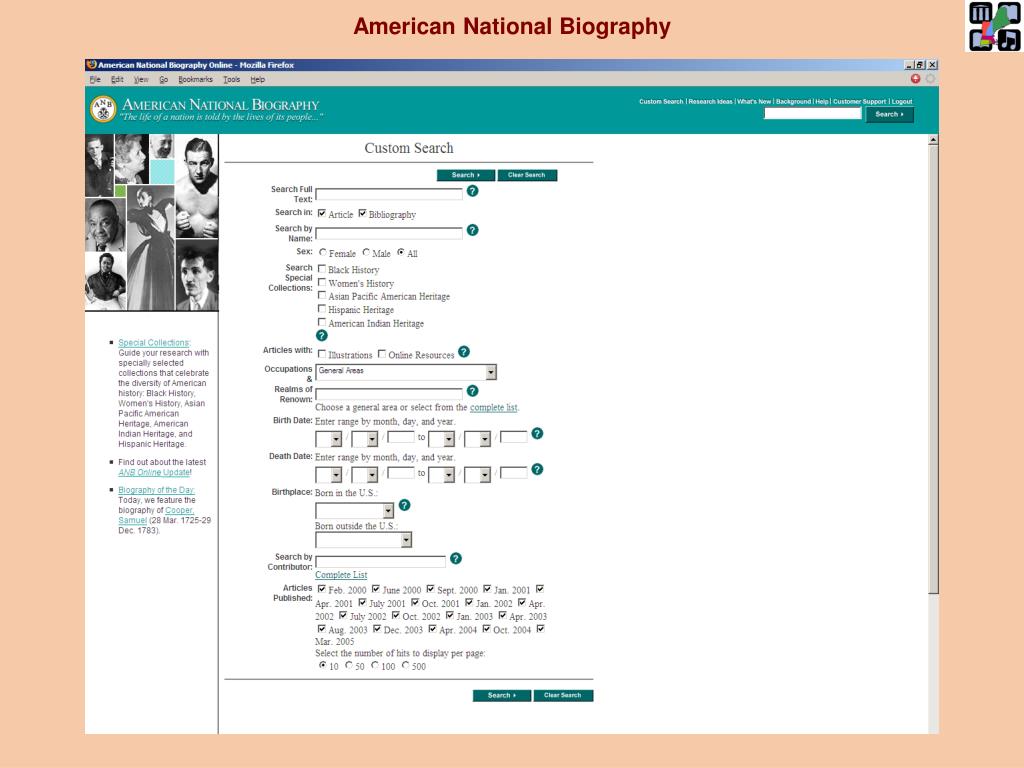The width and height of the screenshot is (1024, 768).
Task: Enable the Illustrations checkbox
Action: tap(321, 354)
